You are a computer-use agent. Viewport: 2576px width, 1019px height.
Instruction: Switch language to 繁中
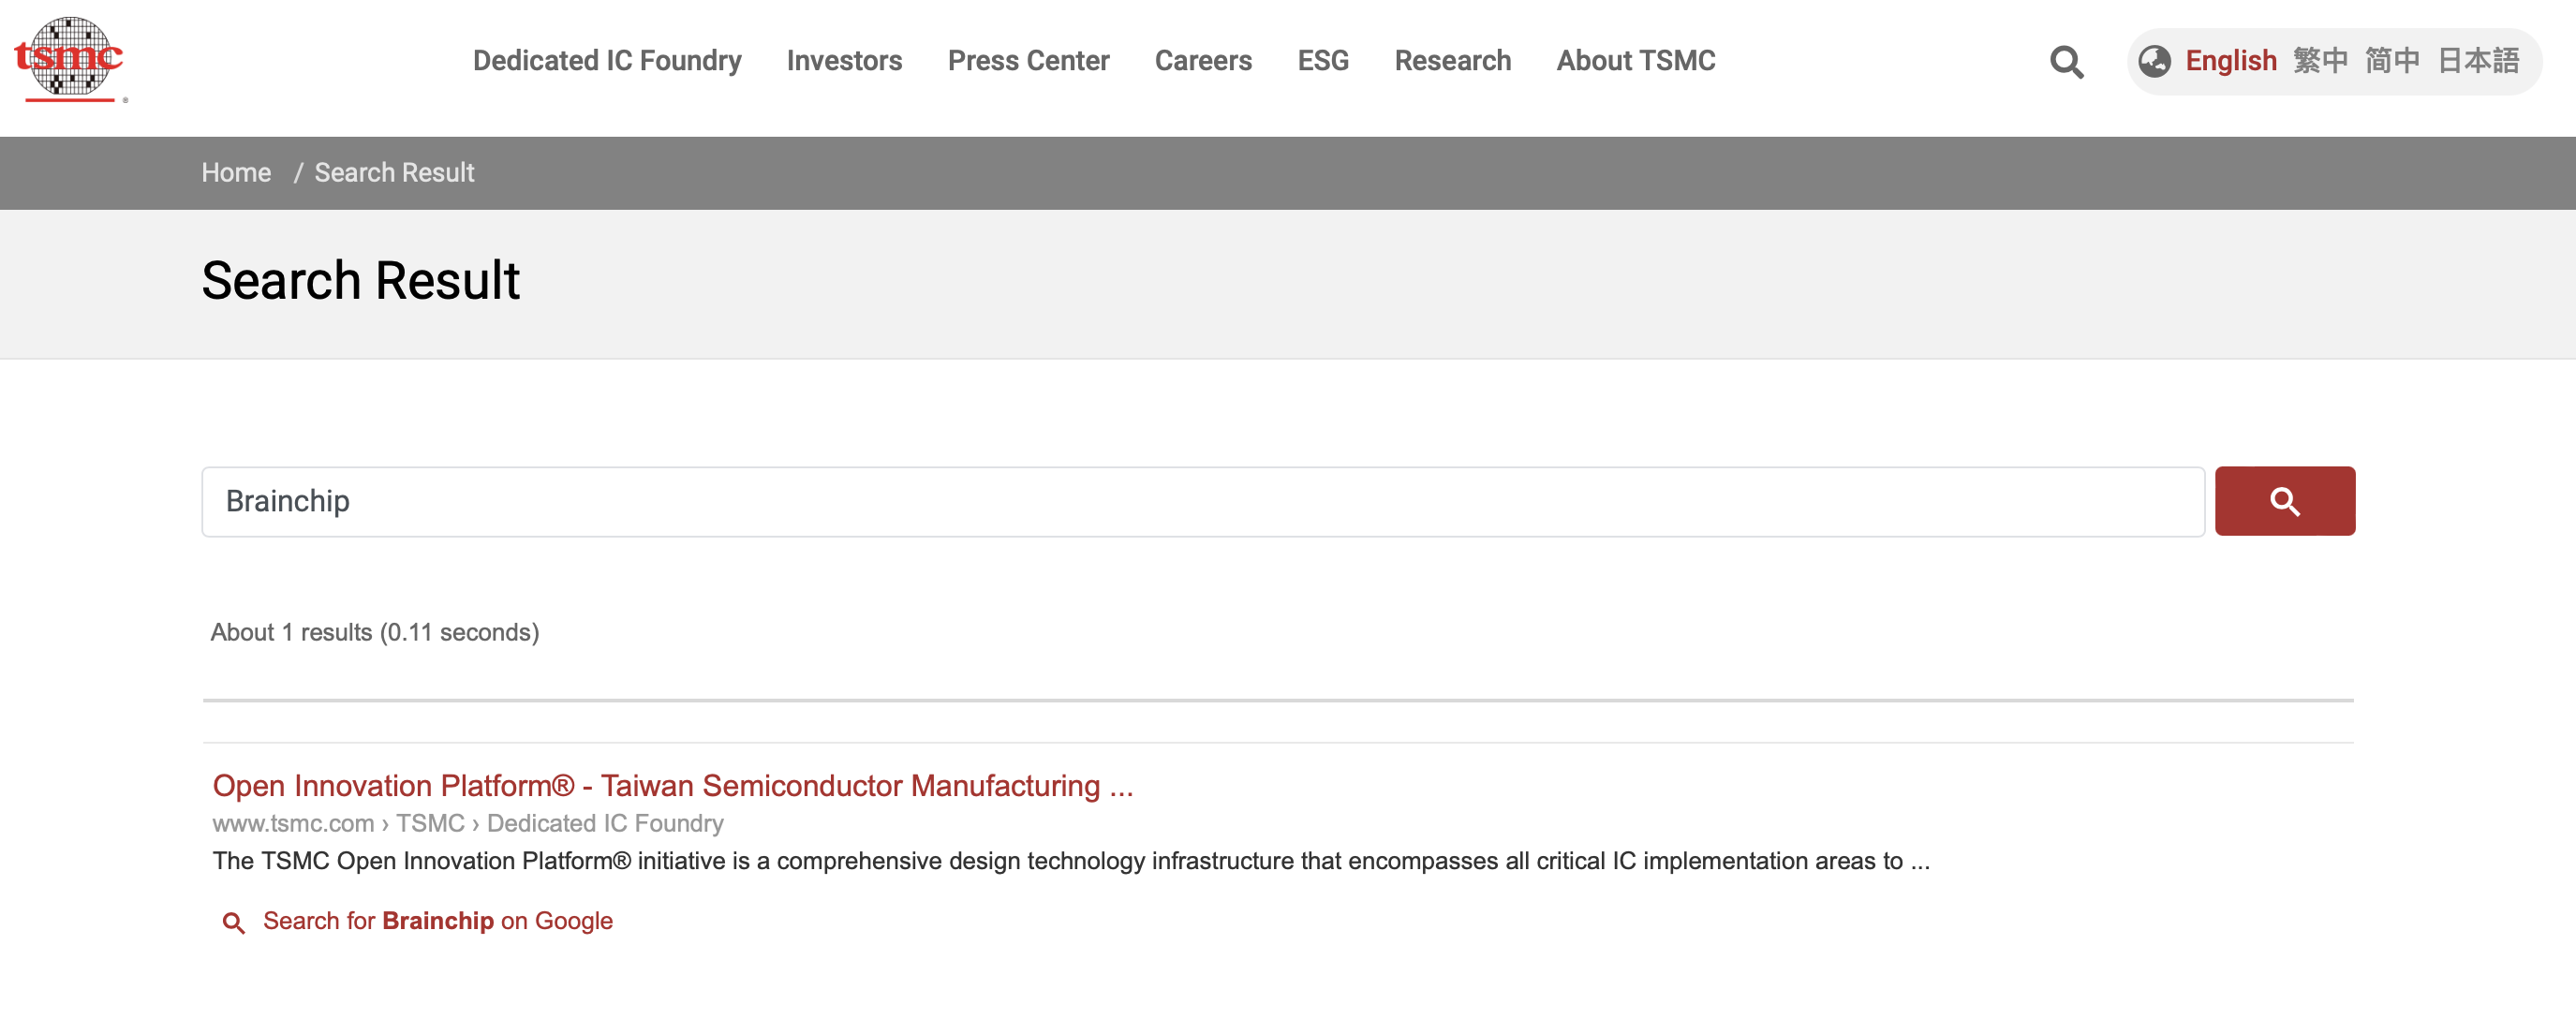[2320, 61]
